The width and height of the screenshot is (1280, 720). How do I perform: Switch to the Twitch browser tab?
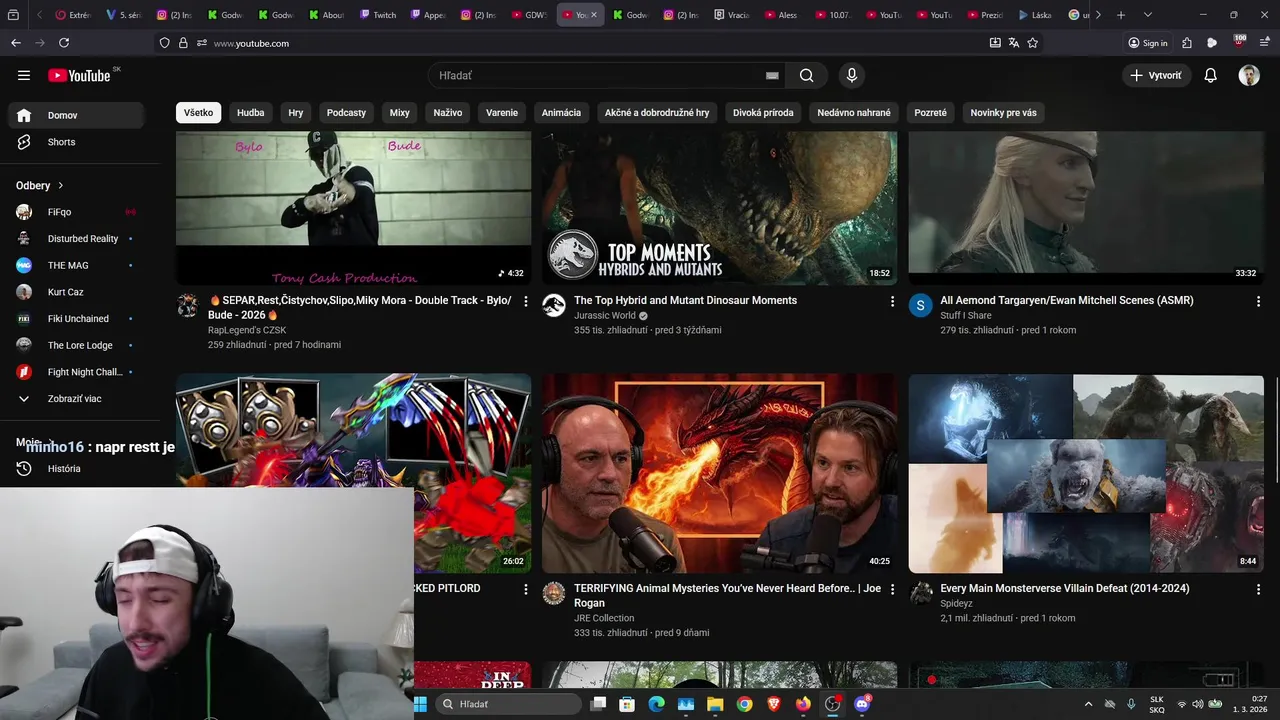point(378,15)
